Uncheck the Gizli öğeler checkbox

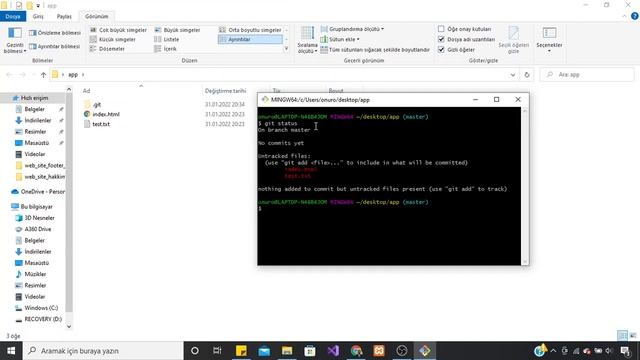441,49
